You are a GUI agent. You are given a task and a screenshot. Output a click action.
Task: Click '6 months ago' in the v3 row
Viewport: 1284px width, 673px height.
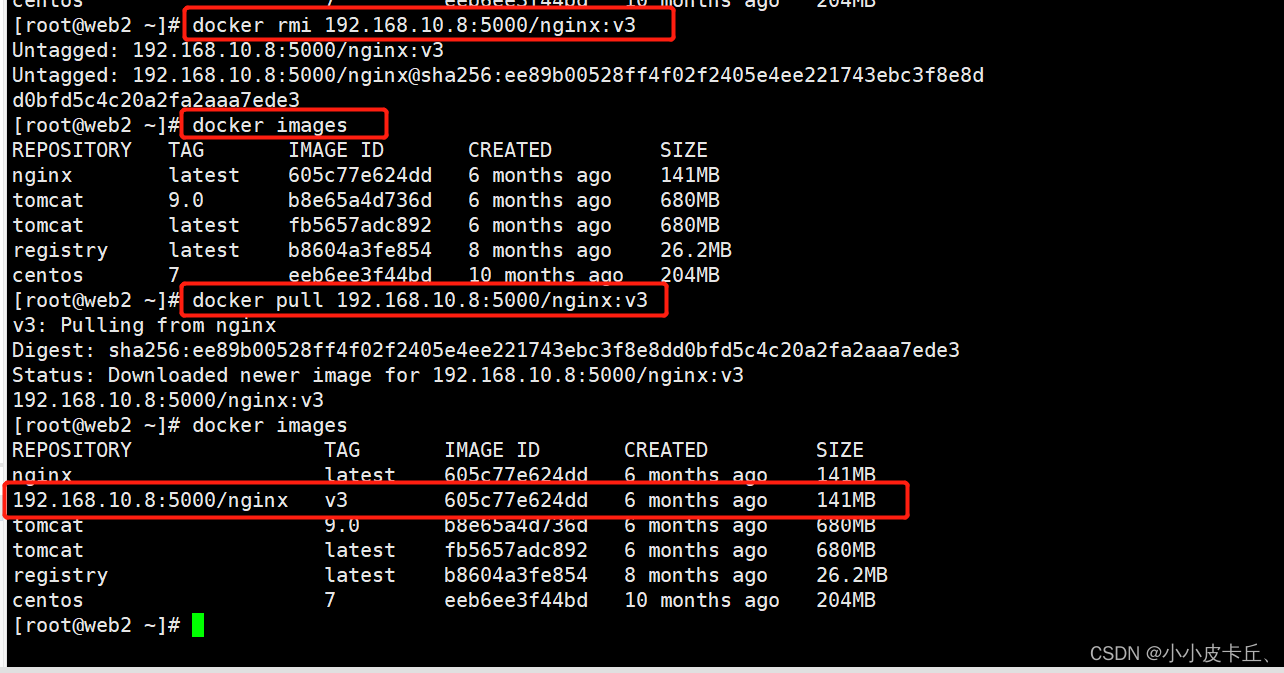pyautogui.click(x=696, y=500)
